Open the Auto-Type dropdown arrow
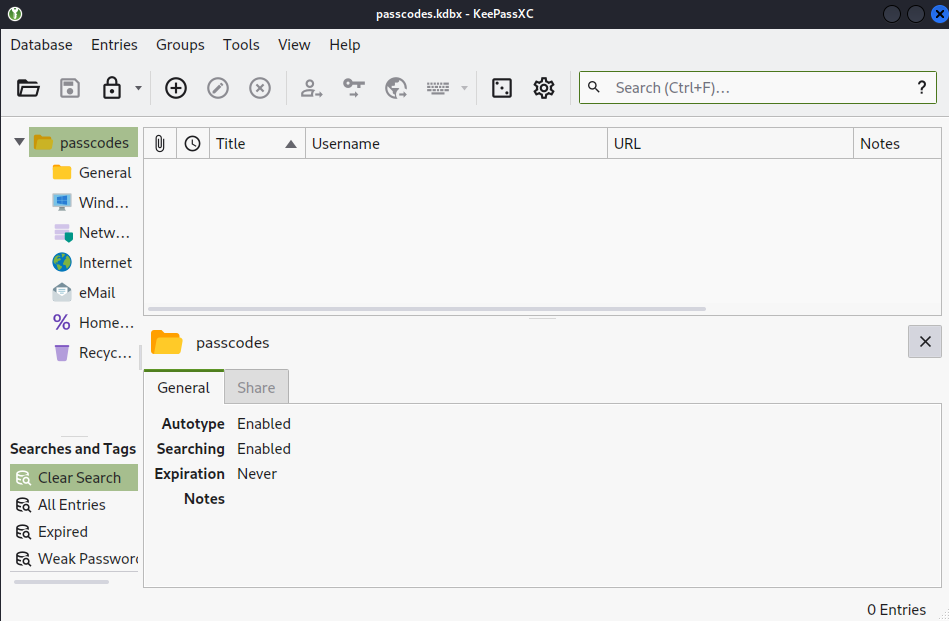 464,88
